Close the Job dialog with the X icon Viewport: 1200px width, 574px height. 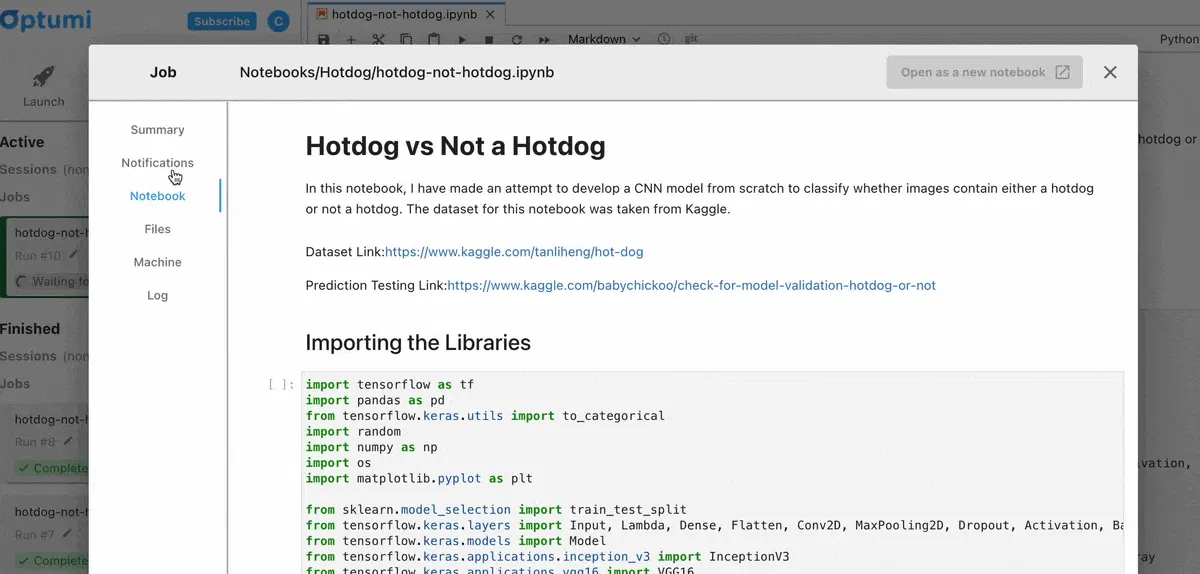tap(1110, 72)
